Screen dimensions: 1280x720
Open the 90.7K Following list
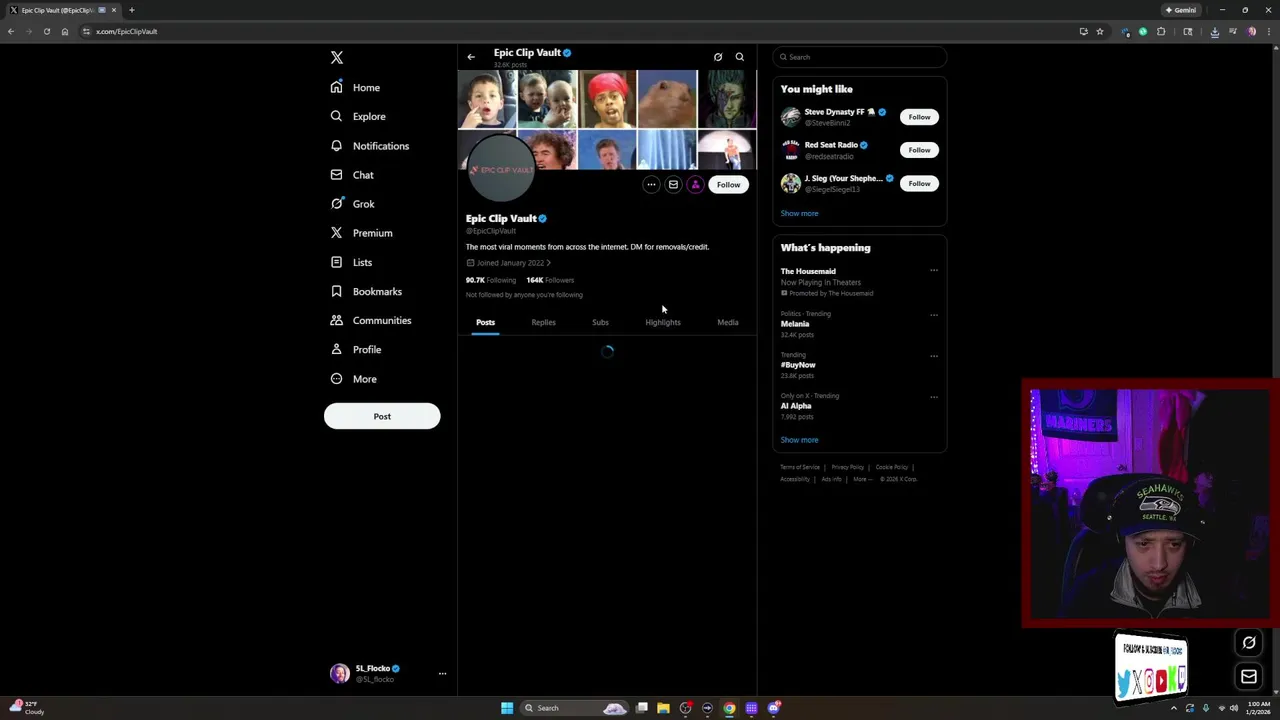pyautogui.click(x=491, y=280)
